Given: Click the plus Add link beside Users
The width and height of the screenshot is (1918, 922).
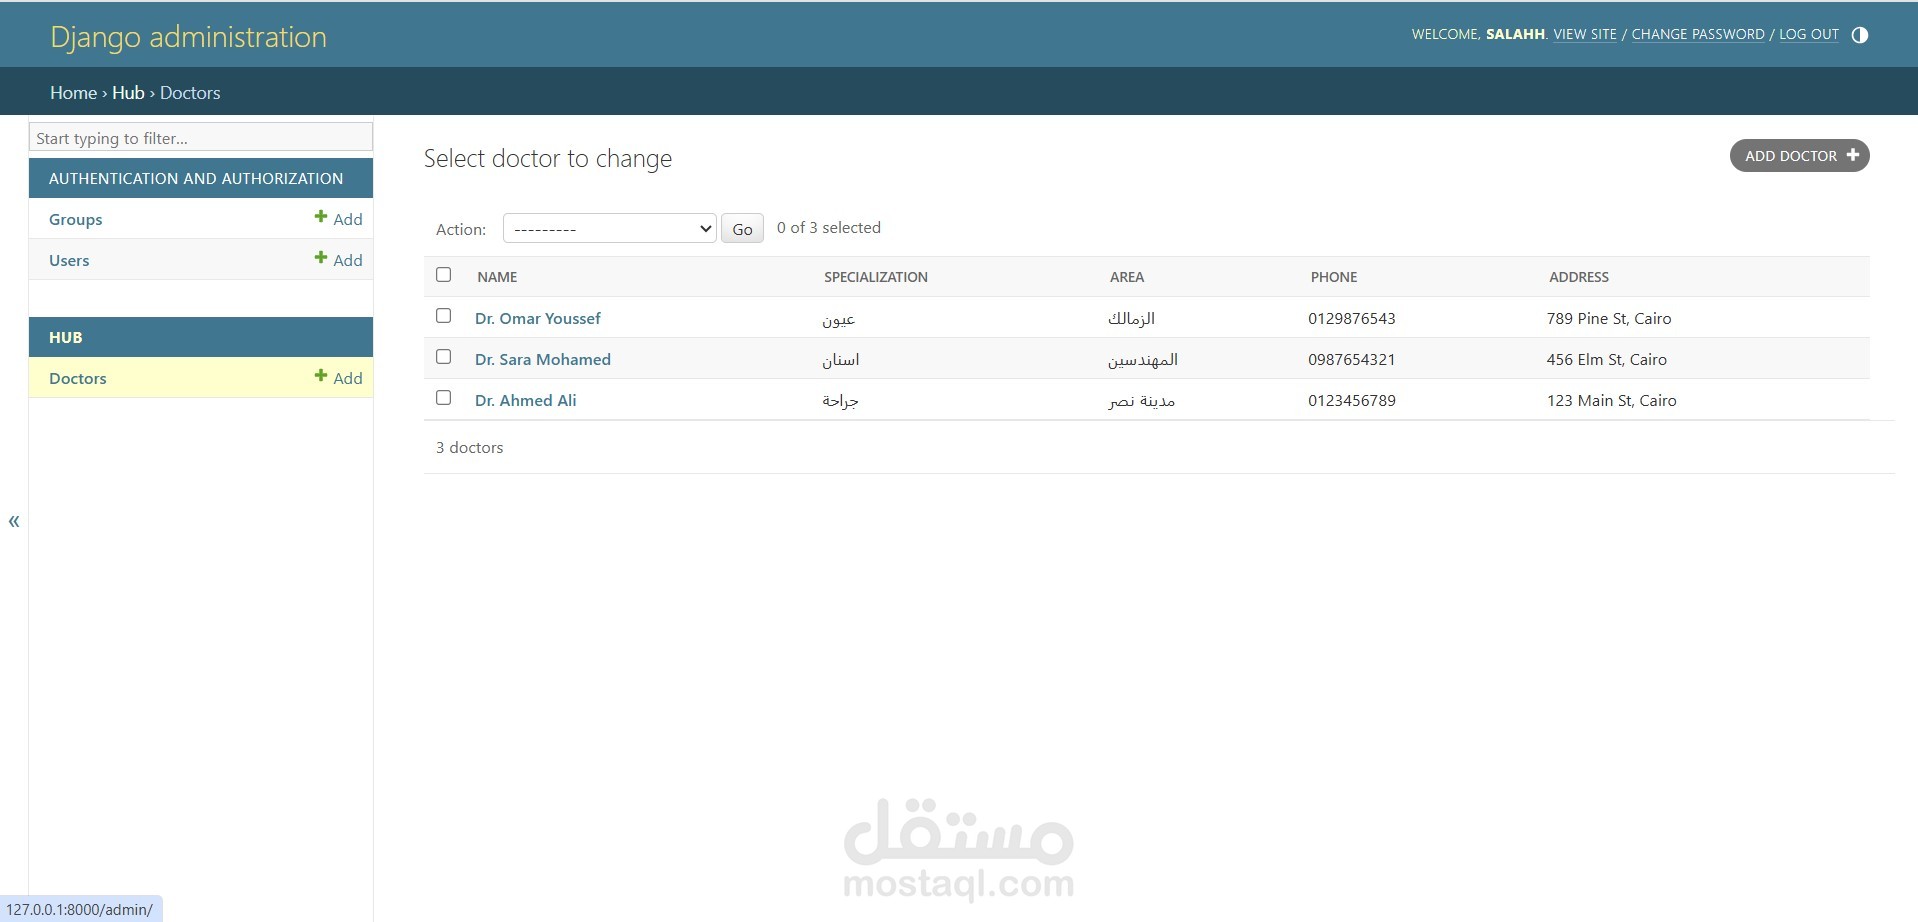Looking at the screenshot, I should (338, 260).
